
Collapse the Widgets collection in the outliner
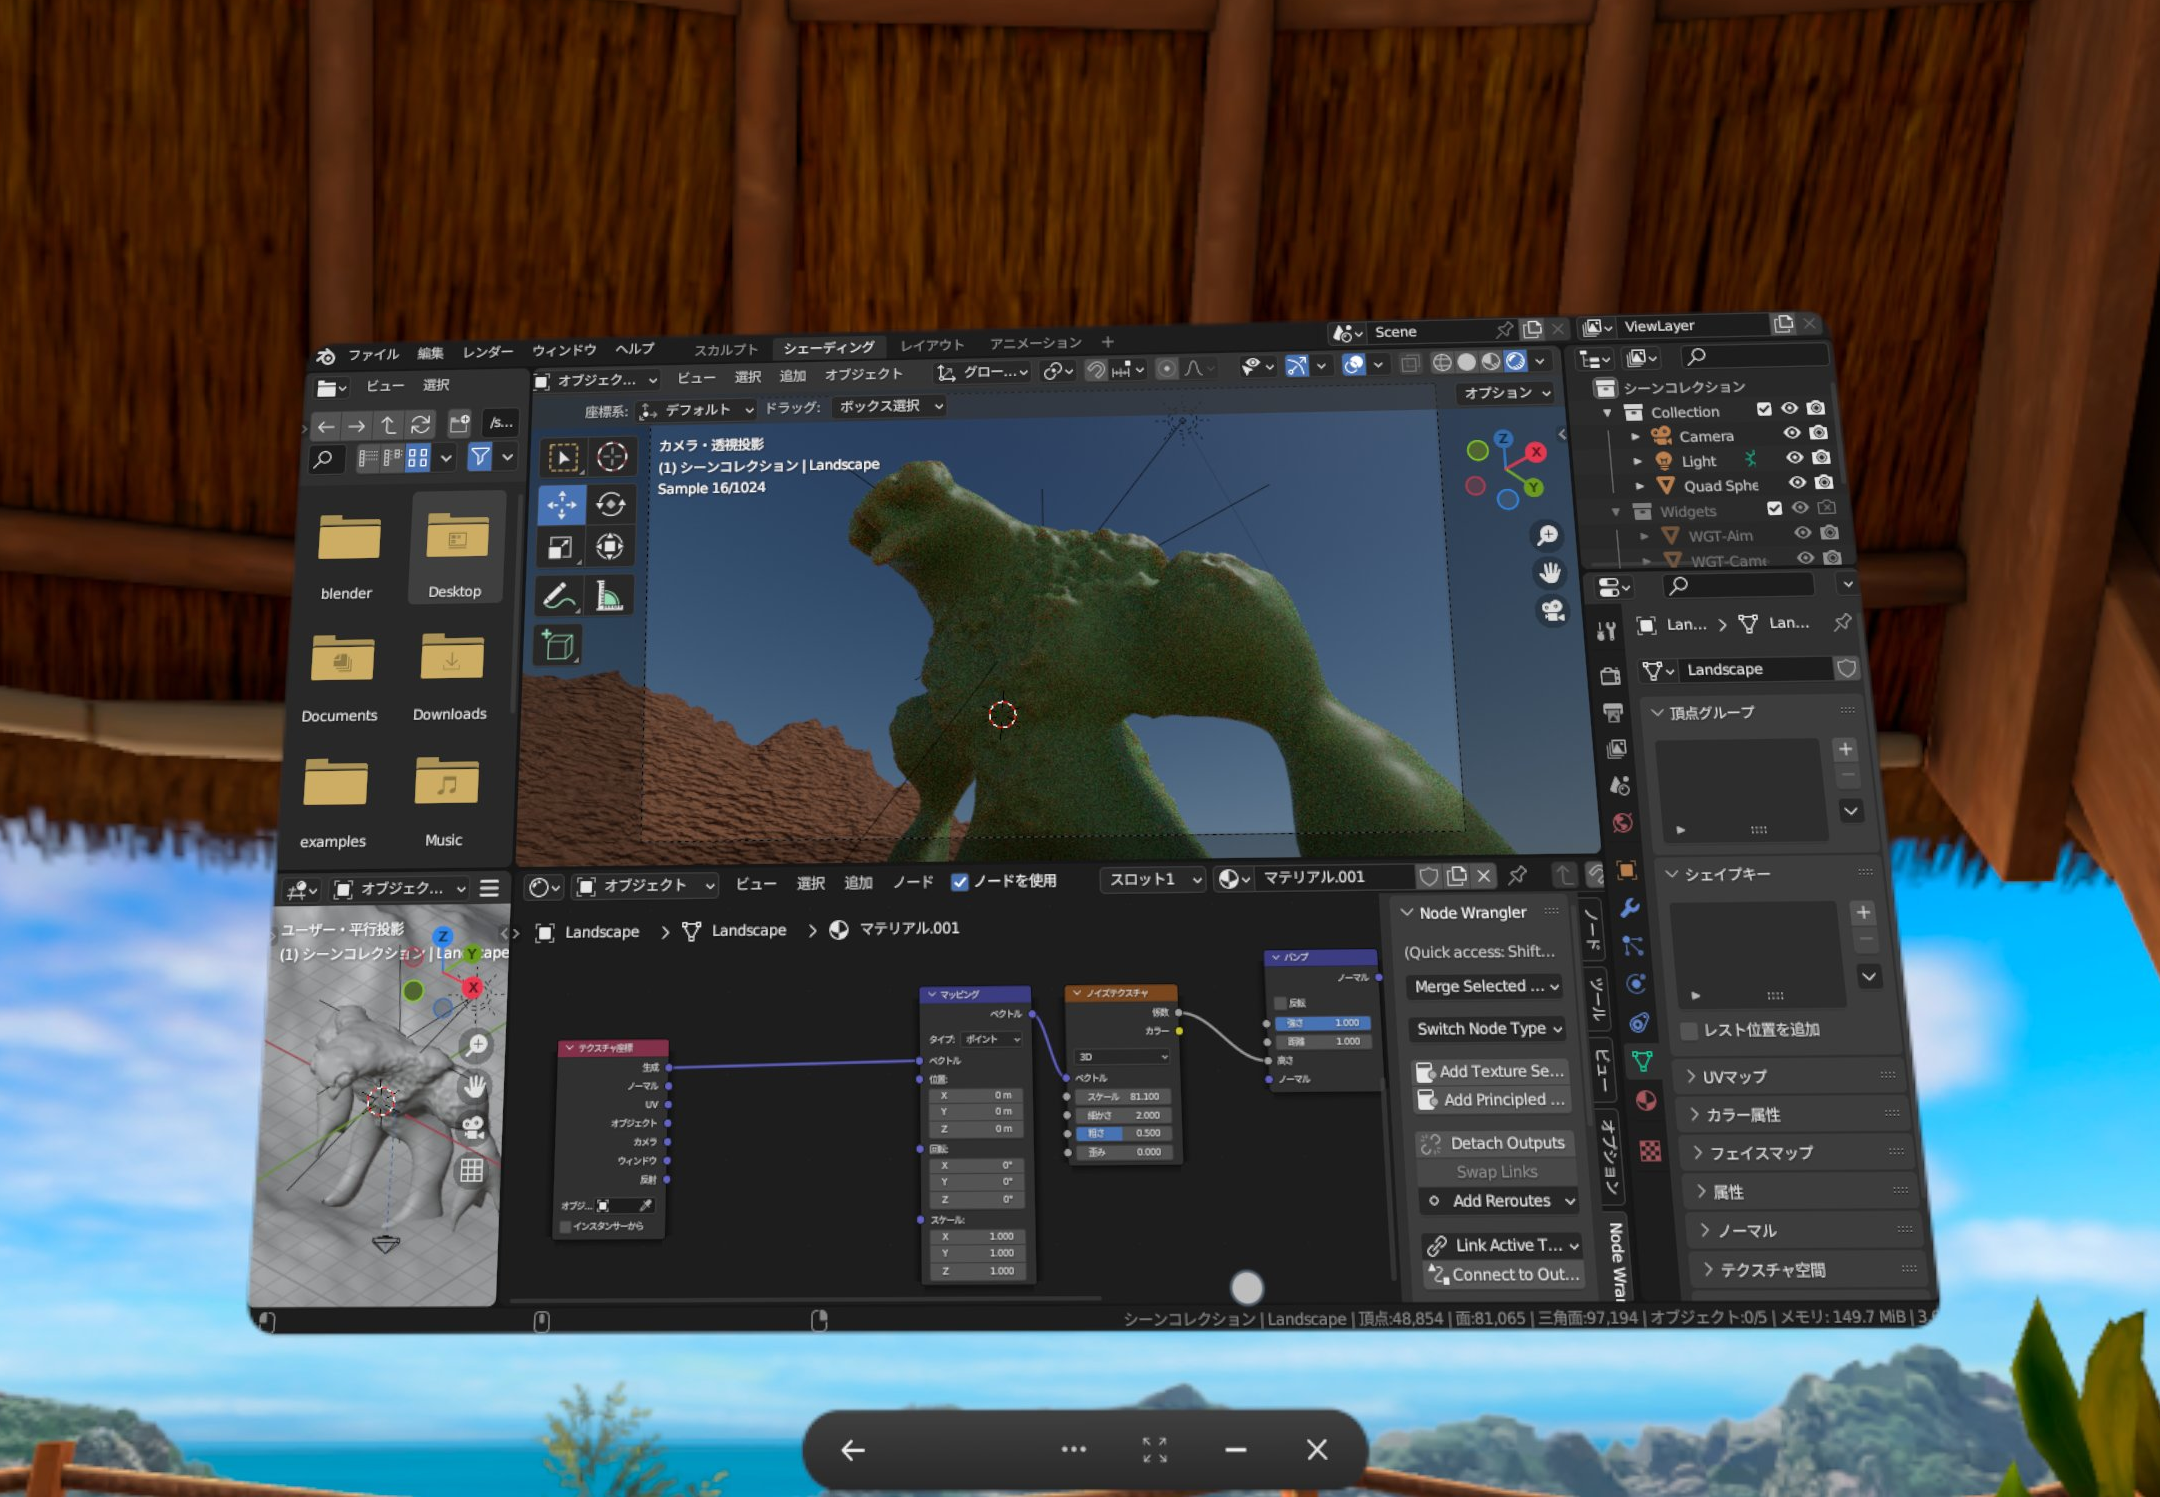1618,511
